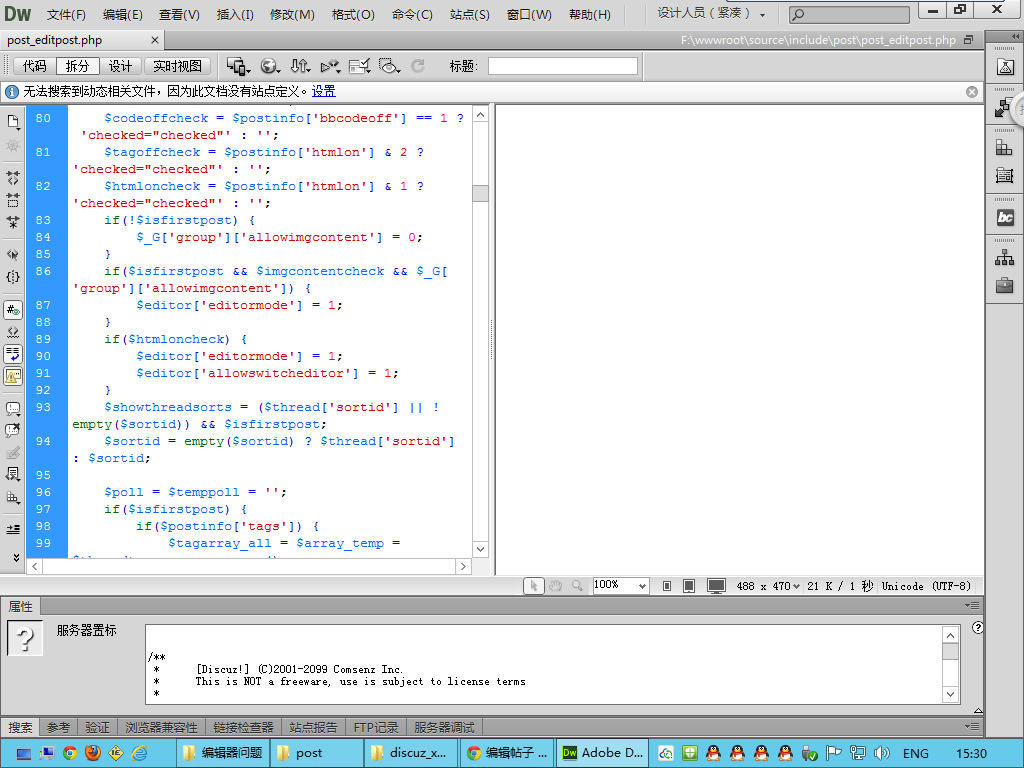Open the Visual Aids eye icon

pos(389,66)
